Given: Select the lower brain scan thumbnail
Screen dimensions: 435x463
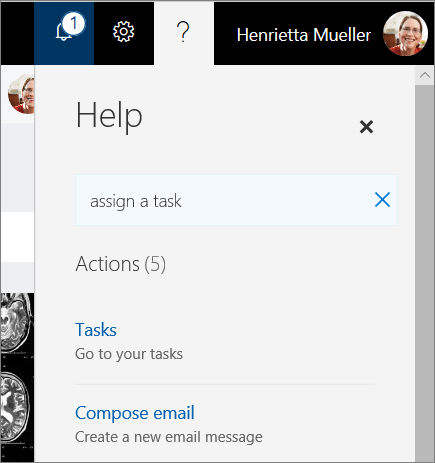Looking at the screenshot, I should [x=17, y=408].
